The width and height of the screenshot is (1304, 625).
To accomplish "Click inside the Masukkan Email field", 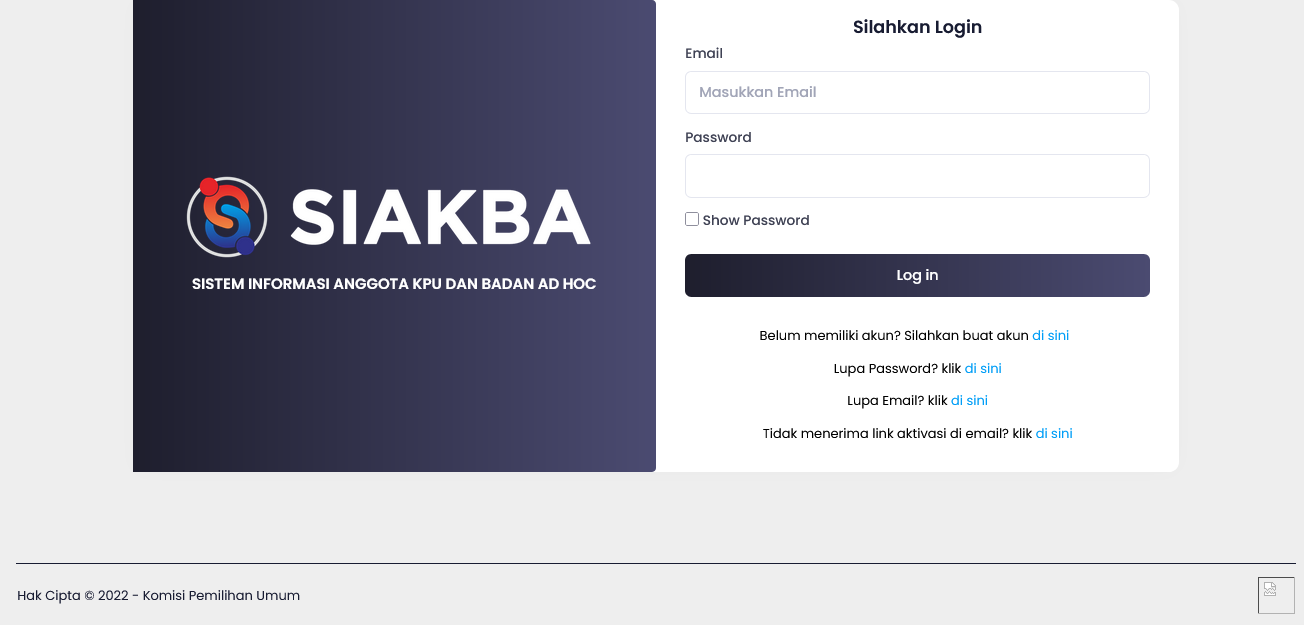I will point(917,92).
